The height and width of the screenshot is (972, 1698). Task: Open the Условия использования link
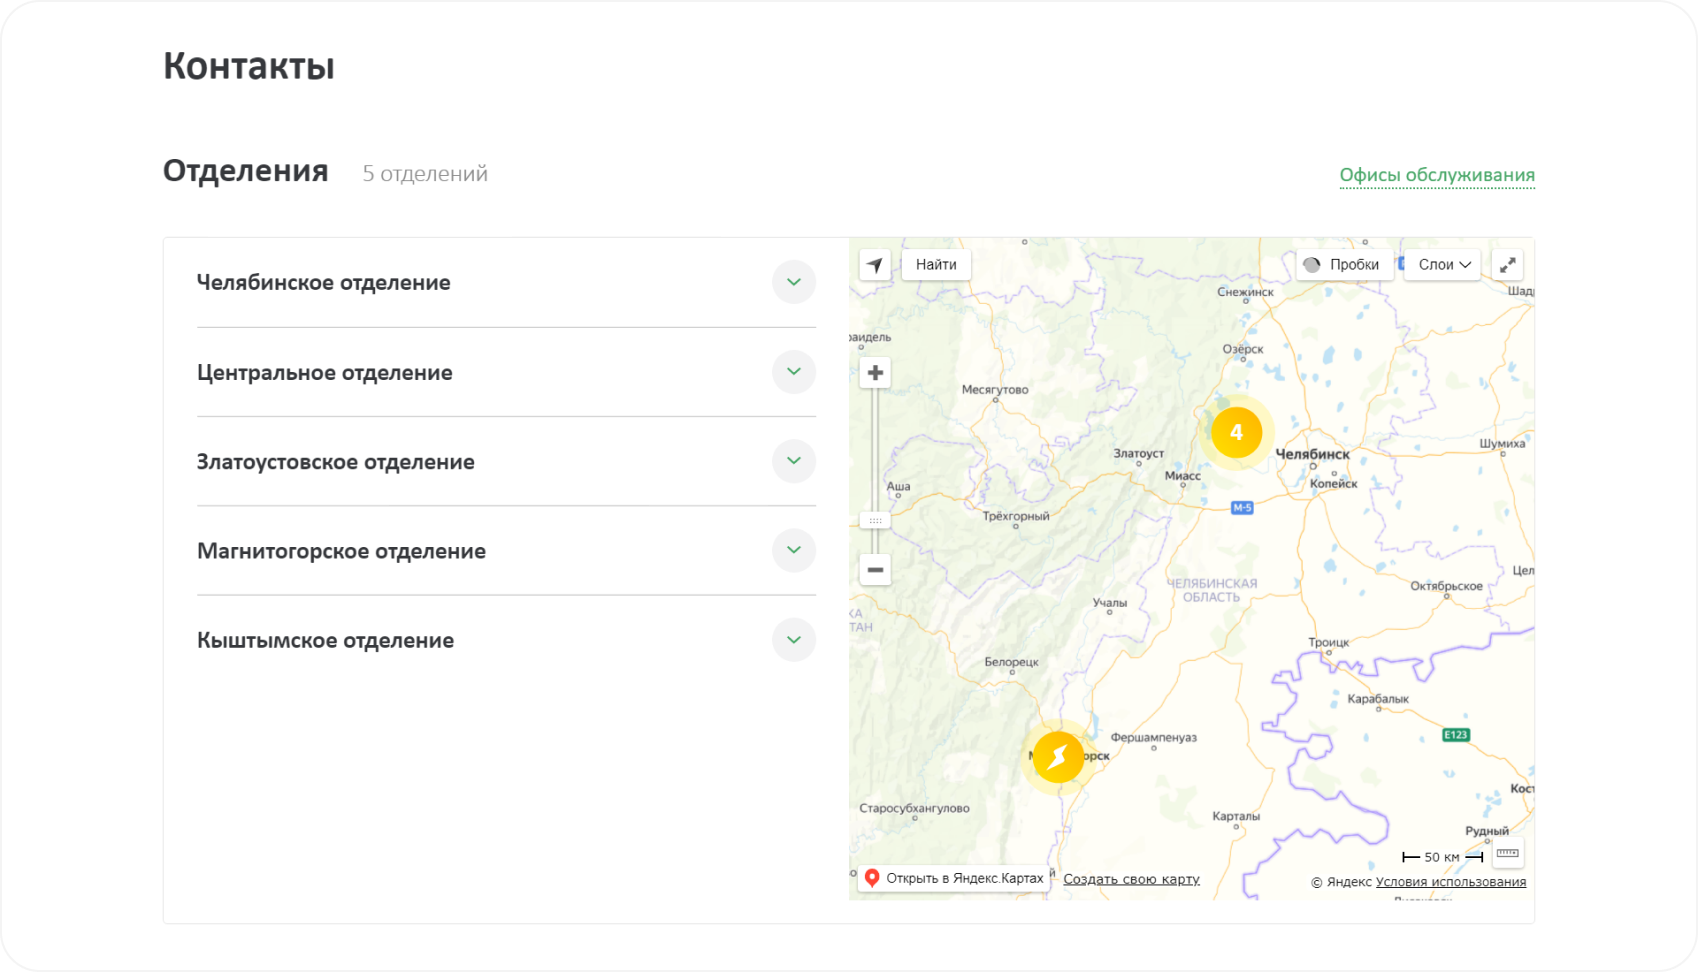[x=1450, y=882]
